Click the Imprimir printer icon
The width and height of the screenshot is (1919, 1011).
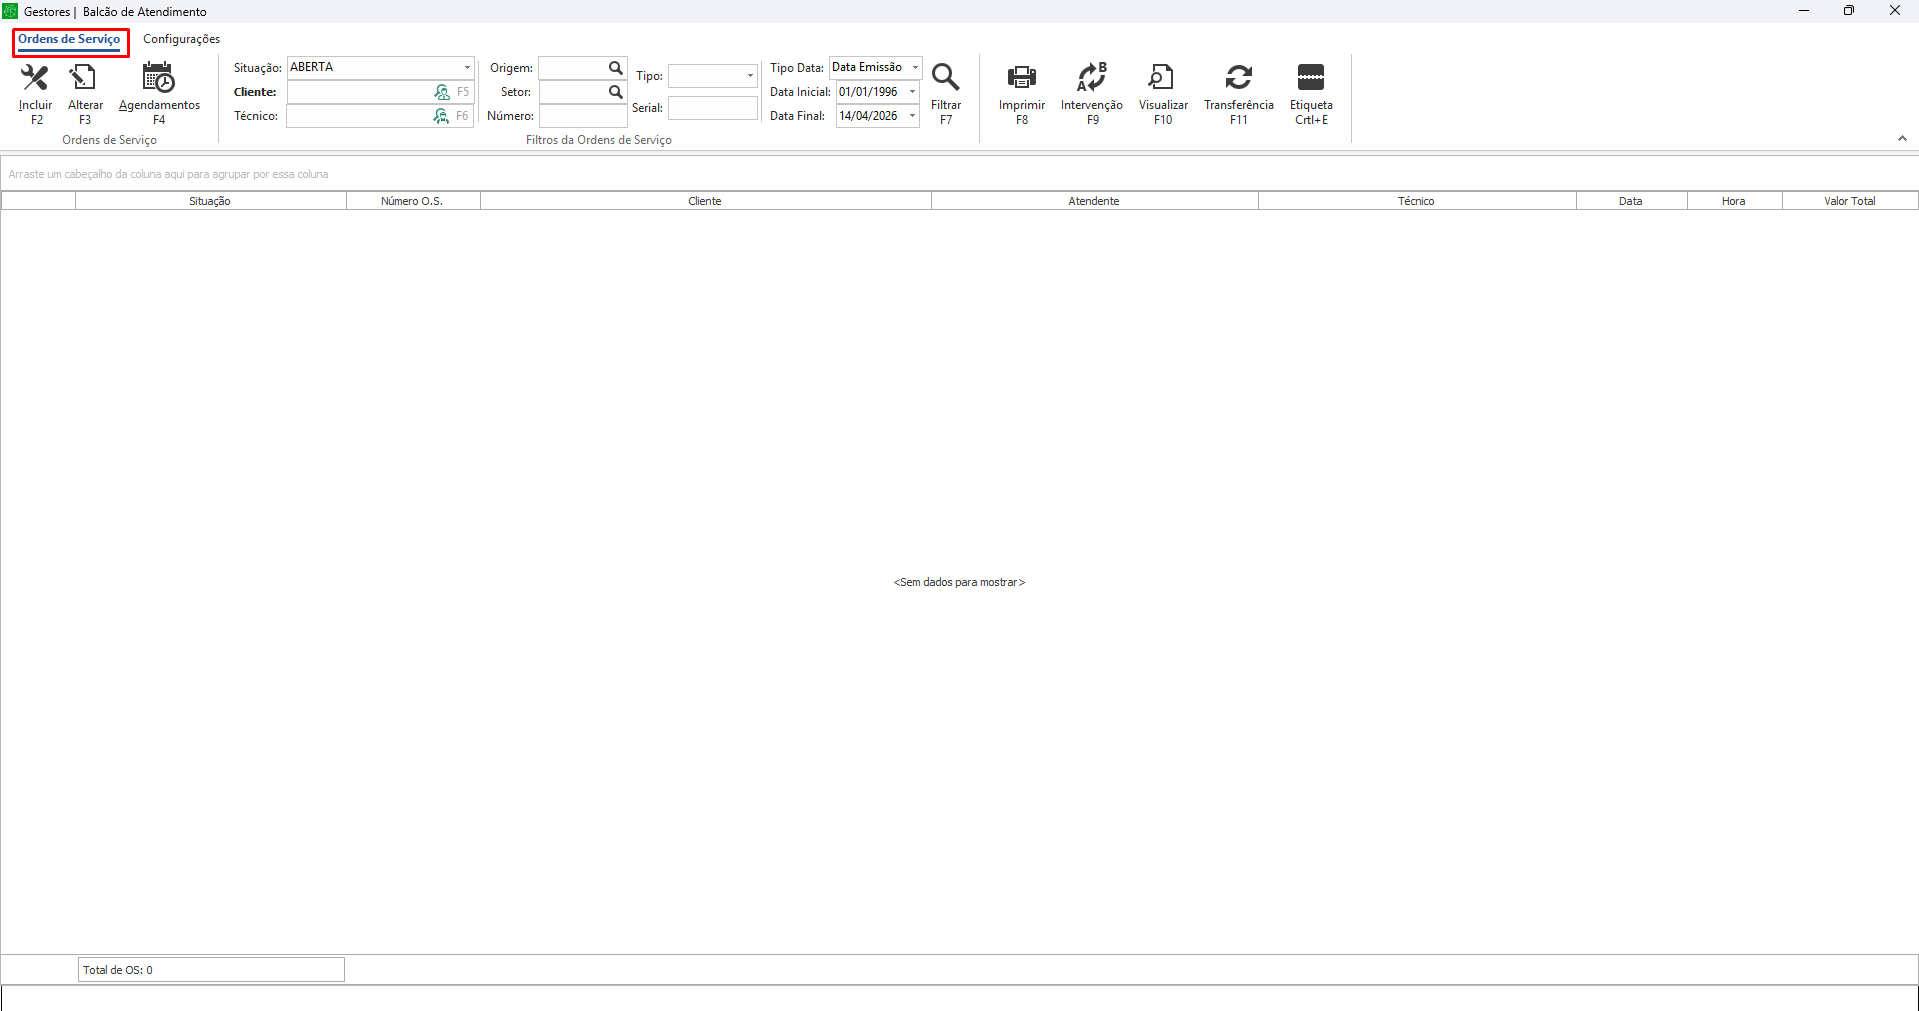(1021, 78)
